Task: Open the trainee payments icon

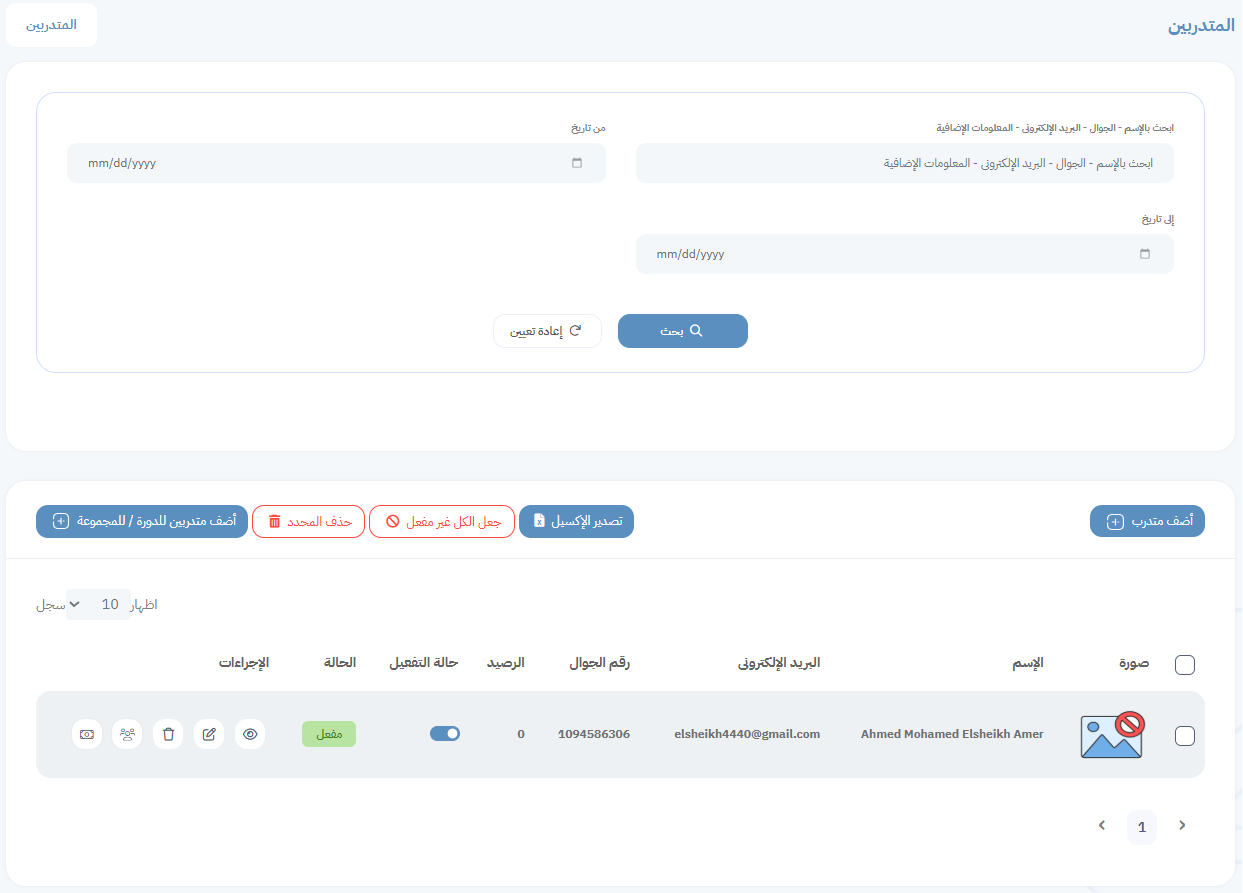Action: [x=86, y=733]
